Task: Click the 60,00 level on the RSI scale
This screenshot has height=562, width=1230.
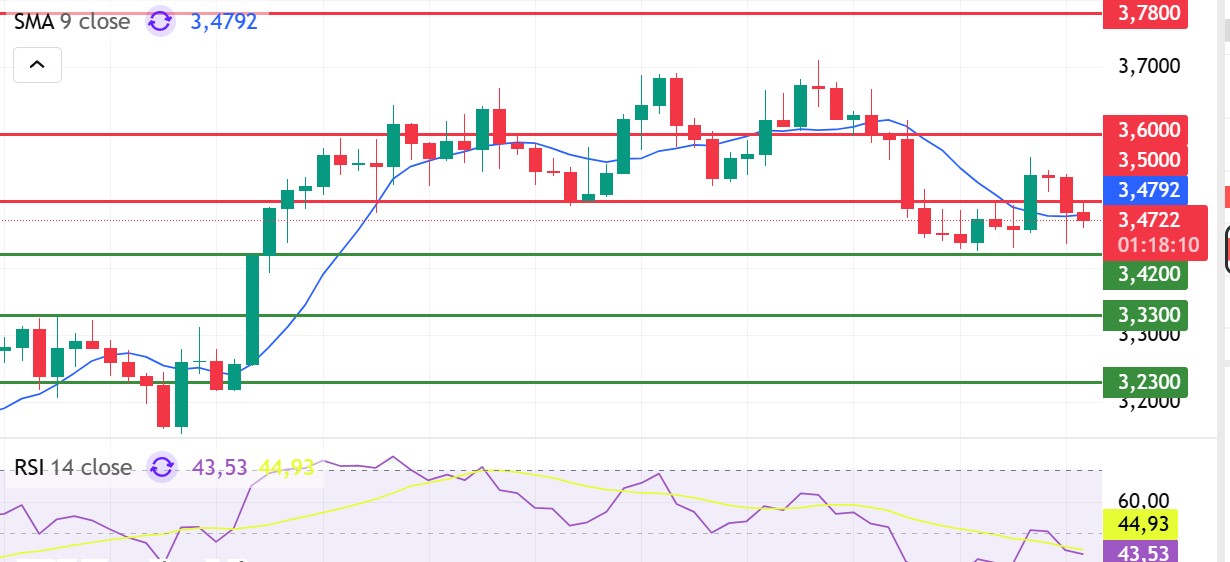Action: click(1143, 500)
